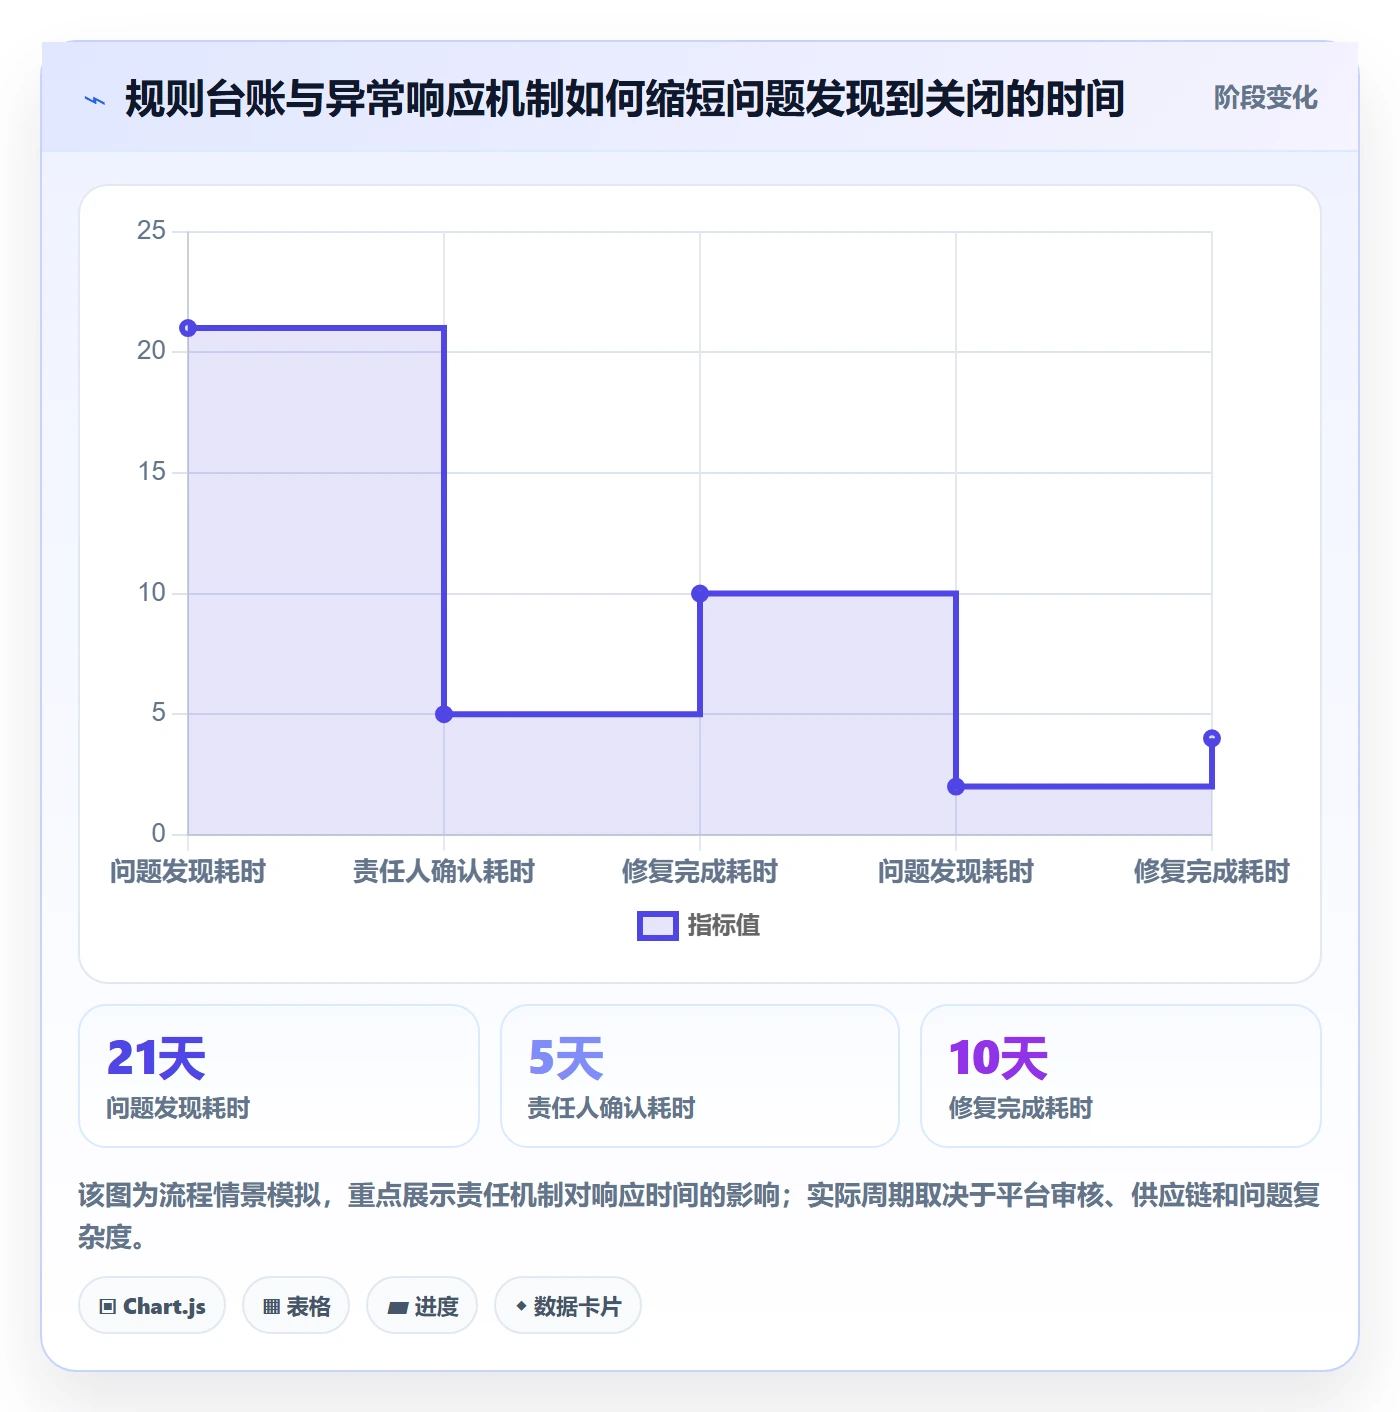Click the 10天 stat card value
Screen dimensions: 1400x1412
pos(998,1058)
